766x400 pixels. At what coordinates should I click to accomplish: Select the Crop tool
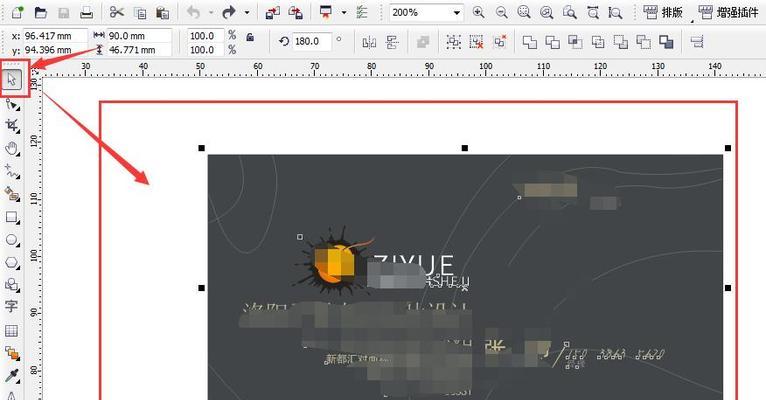pos(12,125)
